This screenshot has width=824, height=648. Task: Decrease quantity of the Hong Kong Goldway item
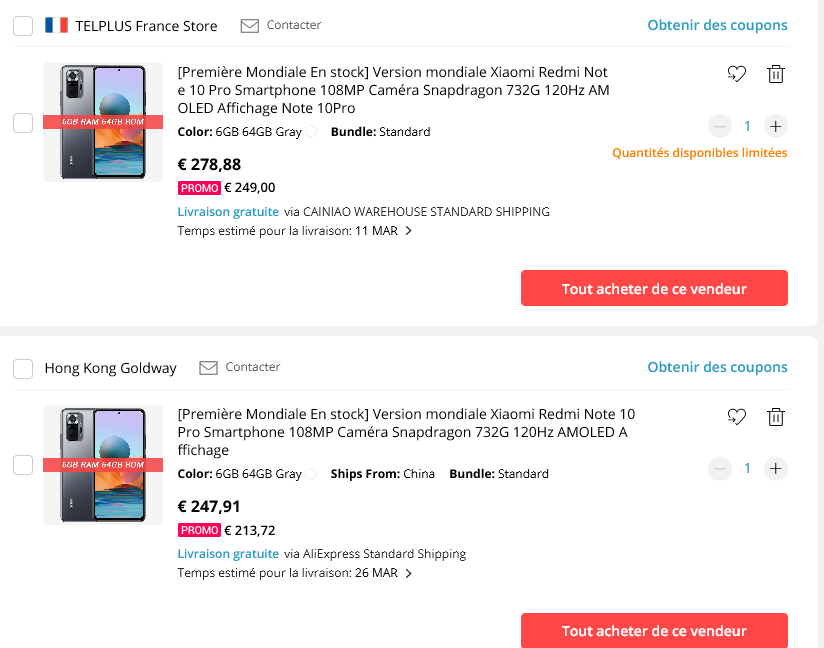pos(719,468)
